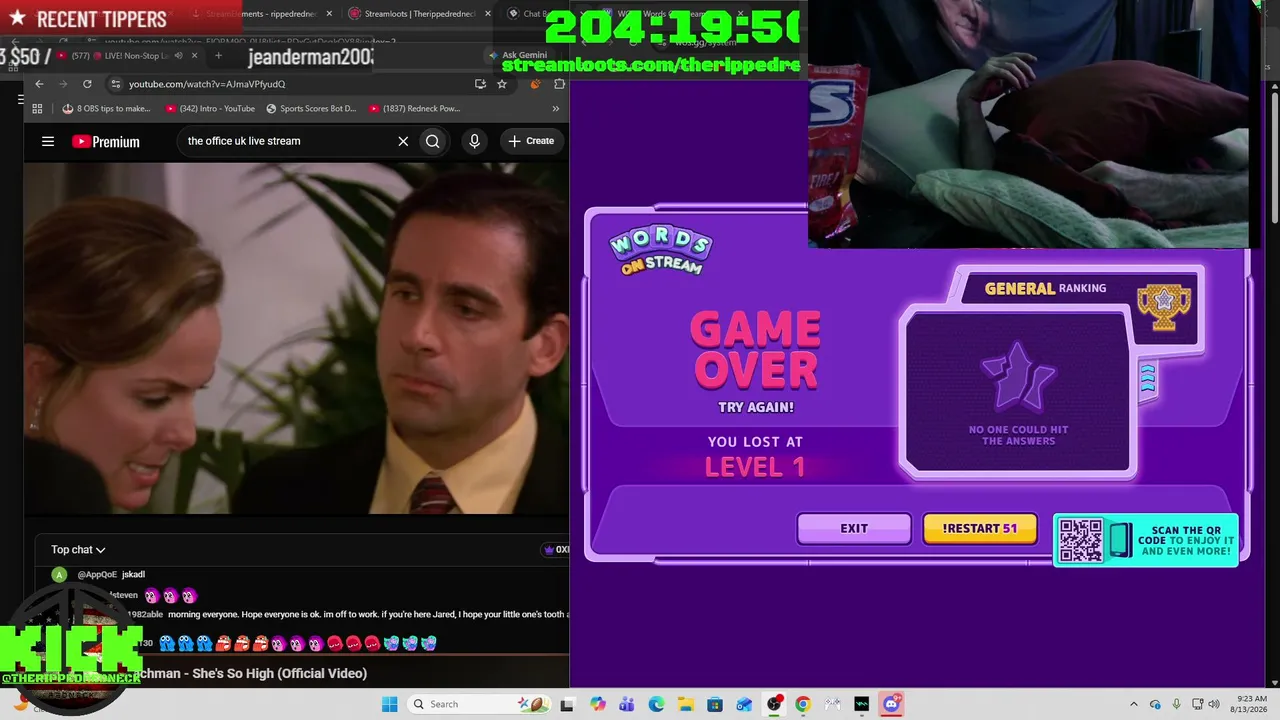Switch to OBS Studio on the taskbar

774,704
